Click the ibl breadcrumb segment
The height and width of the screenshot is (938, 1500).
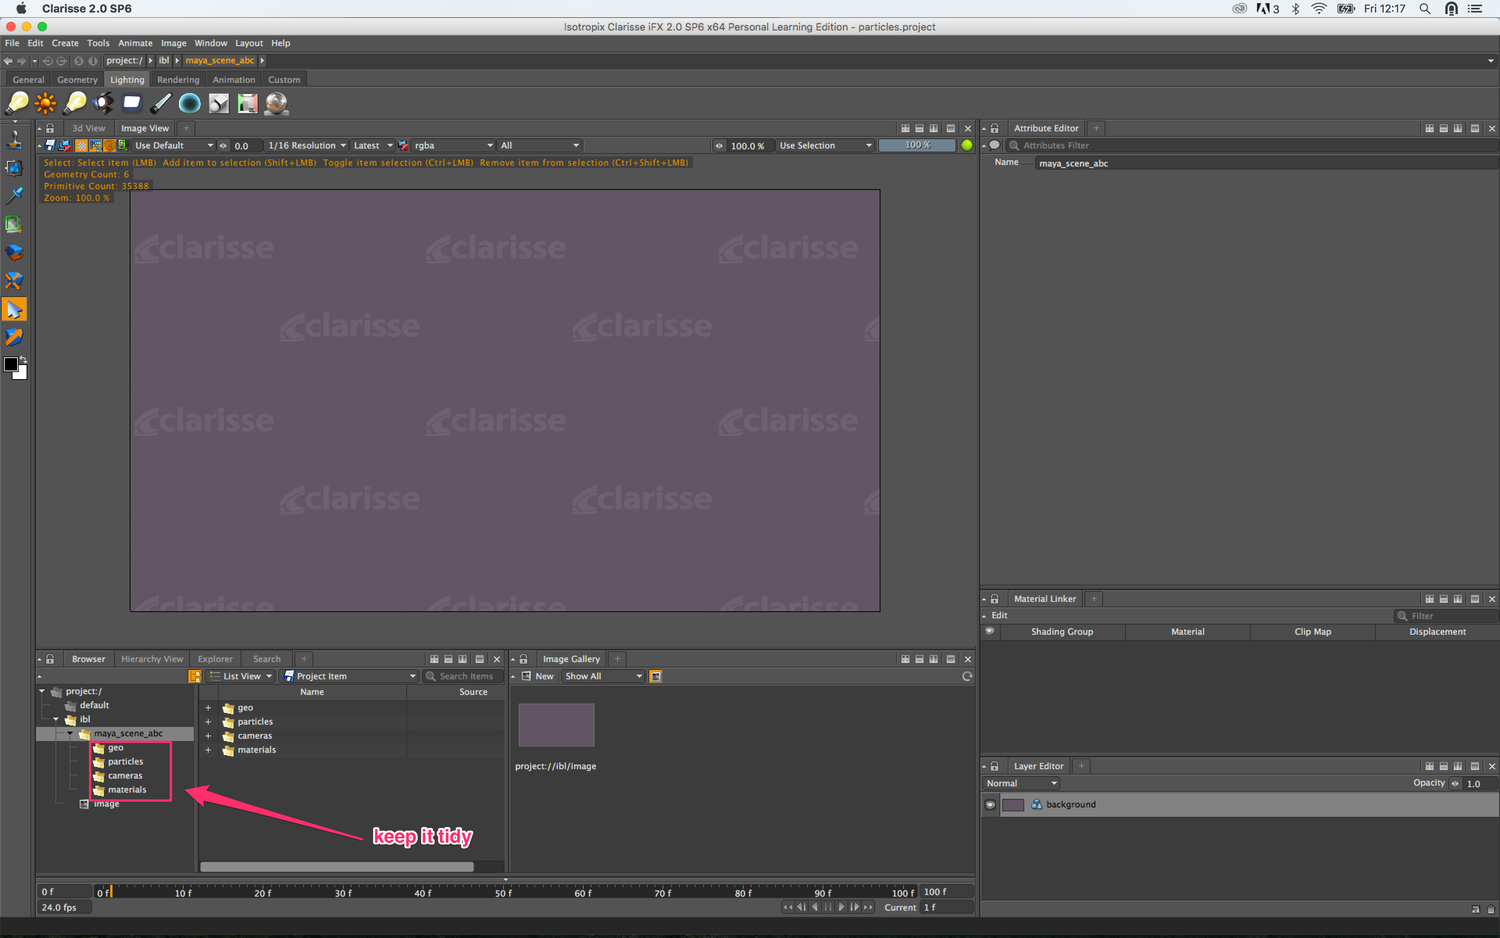click(164, 61)
